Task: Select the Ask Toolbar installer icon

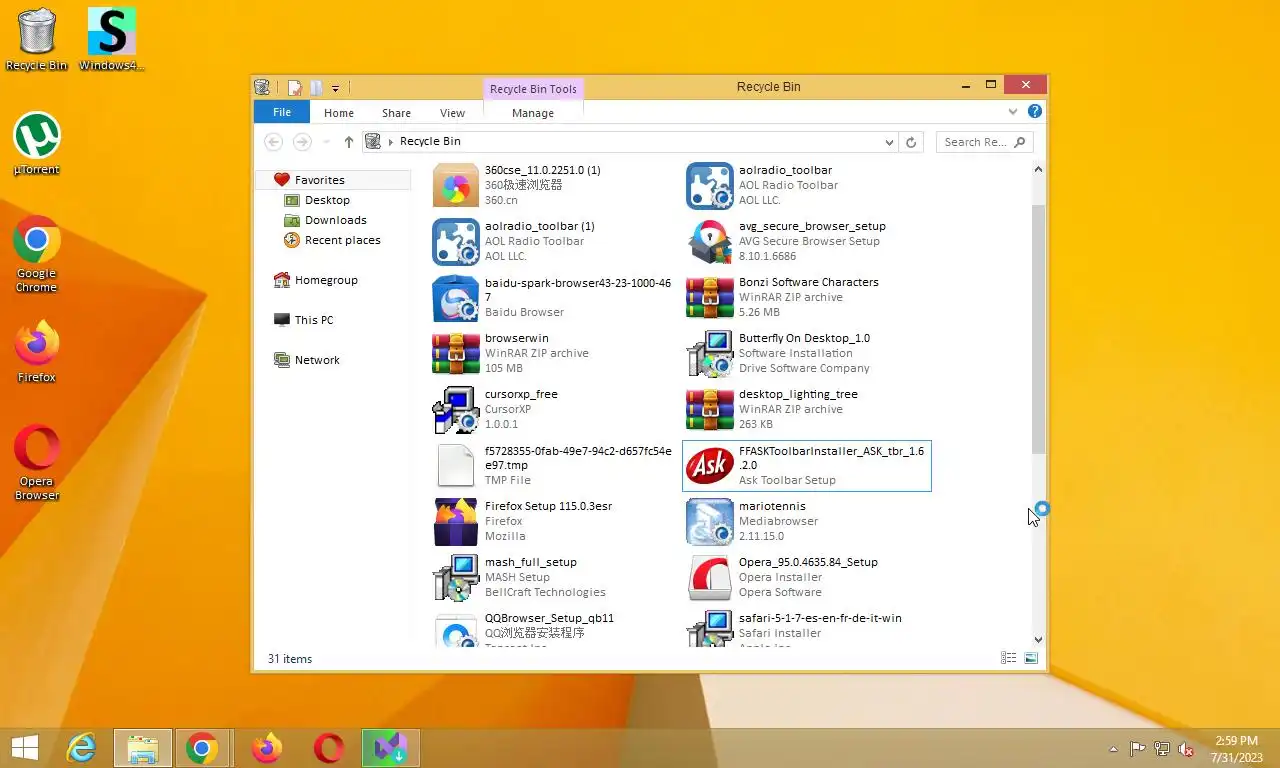Action: (x=710, y=466)
